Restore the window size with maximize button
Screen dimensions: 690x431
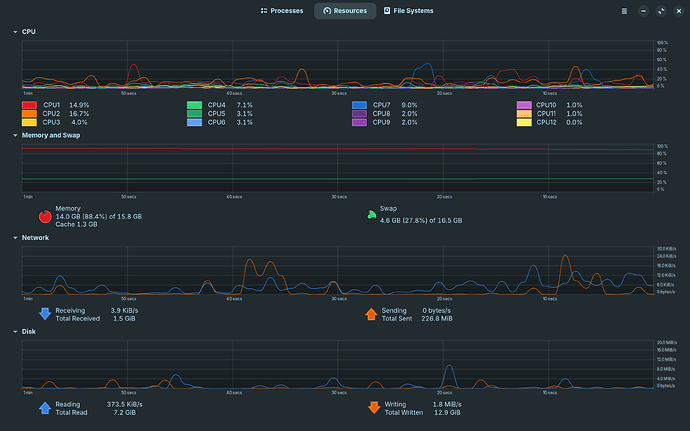click(661, 11)
